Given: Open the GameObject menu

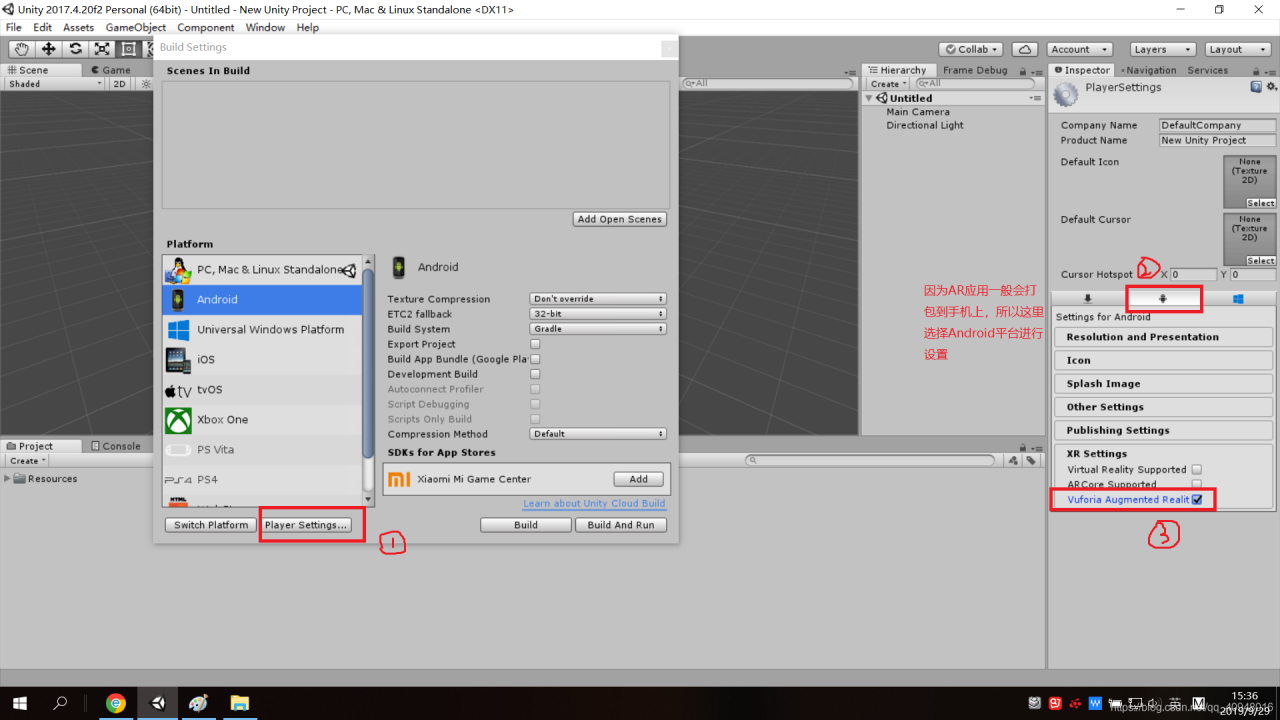Looking at the screenshot, I should click(136, 27).
